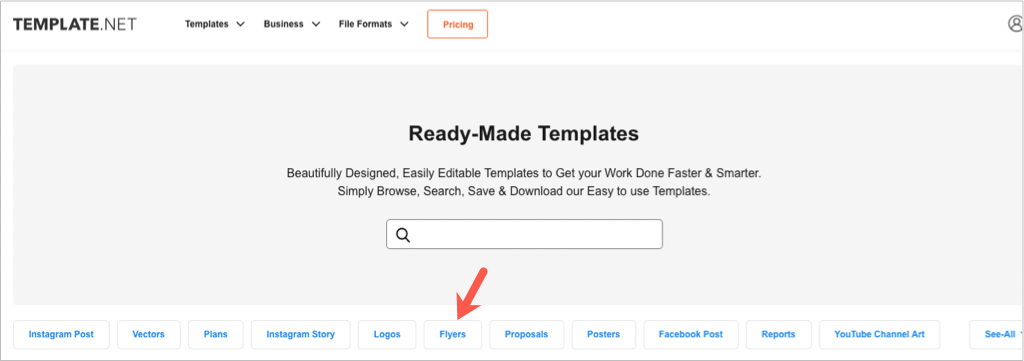1024x361 pixels.
Task: Select the Vectors category
Action: [x=149, y=334]
